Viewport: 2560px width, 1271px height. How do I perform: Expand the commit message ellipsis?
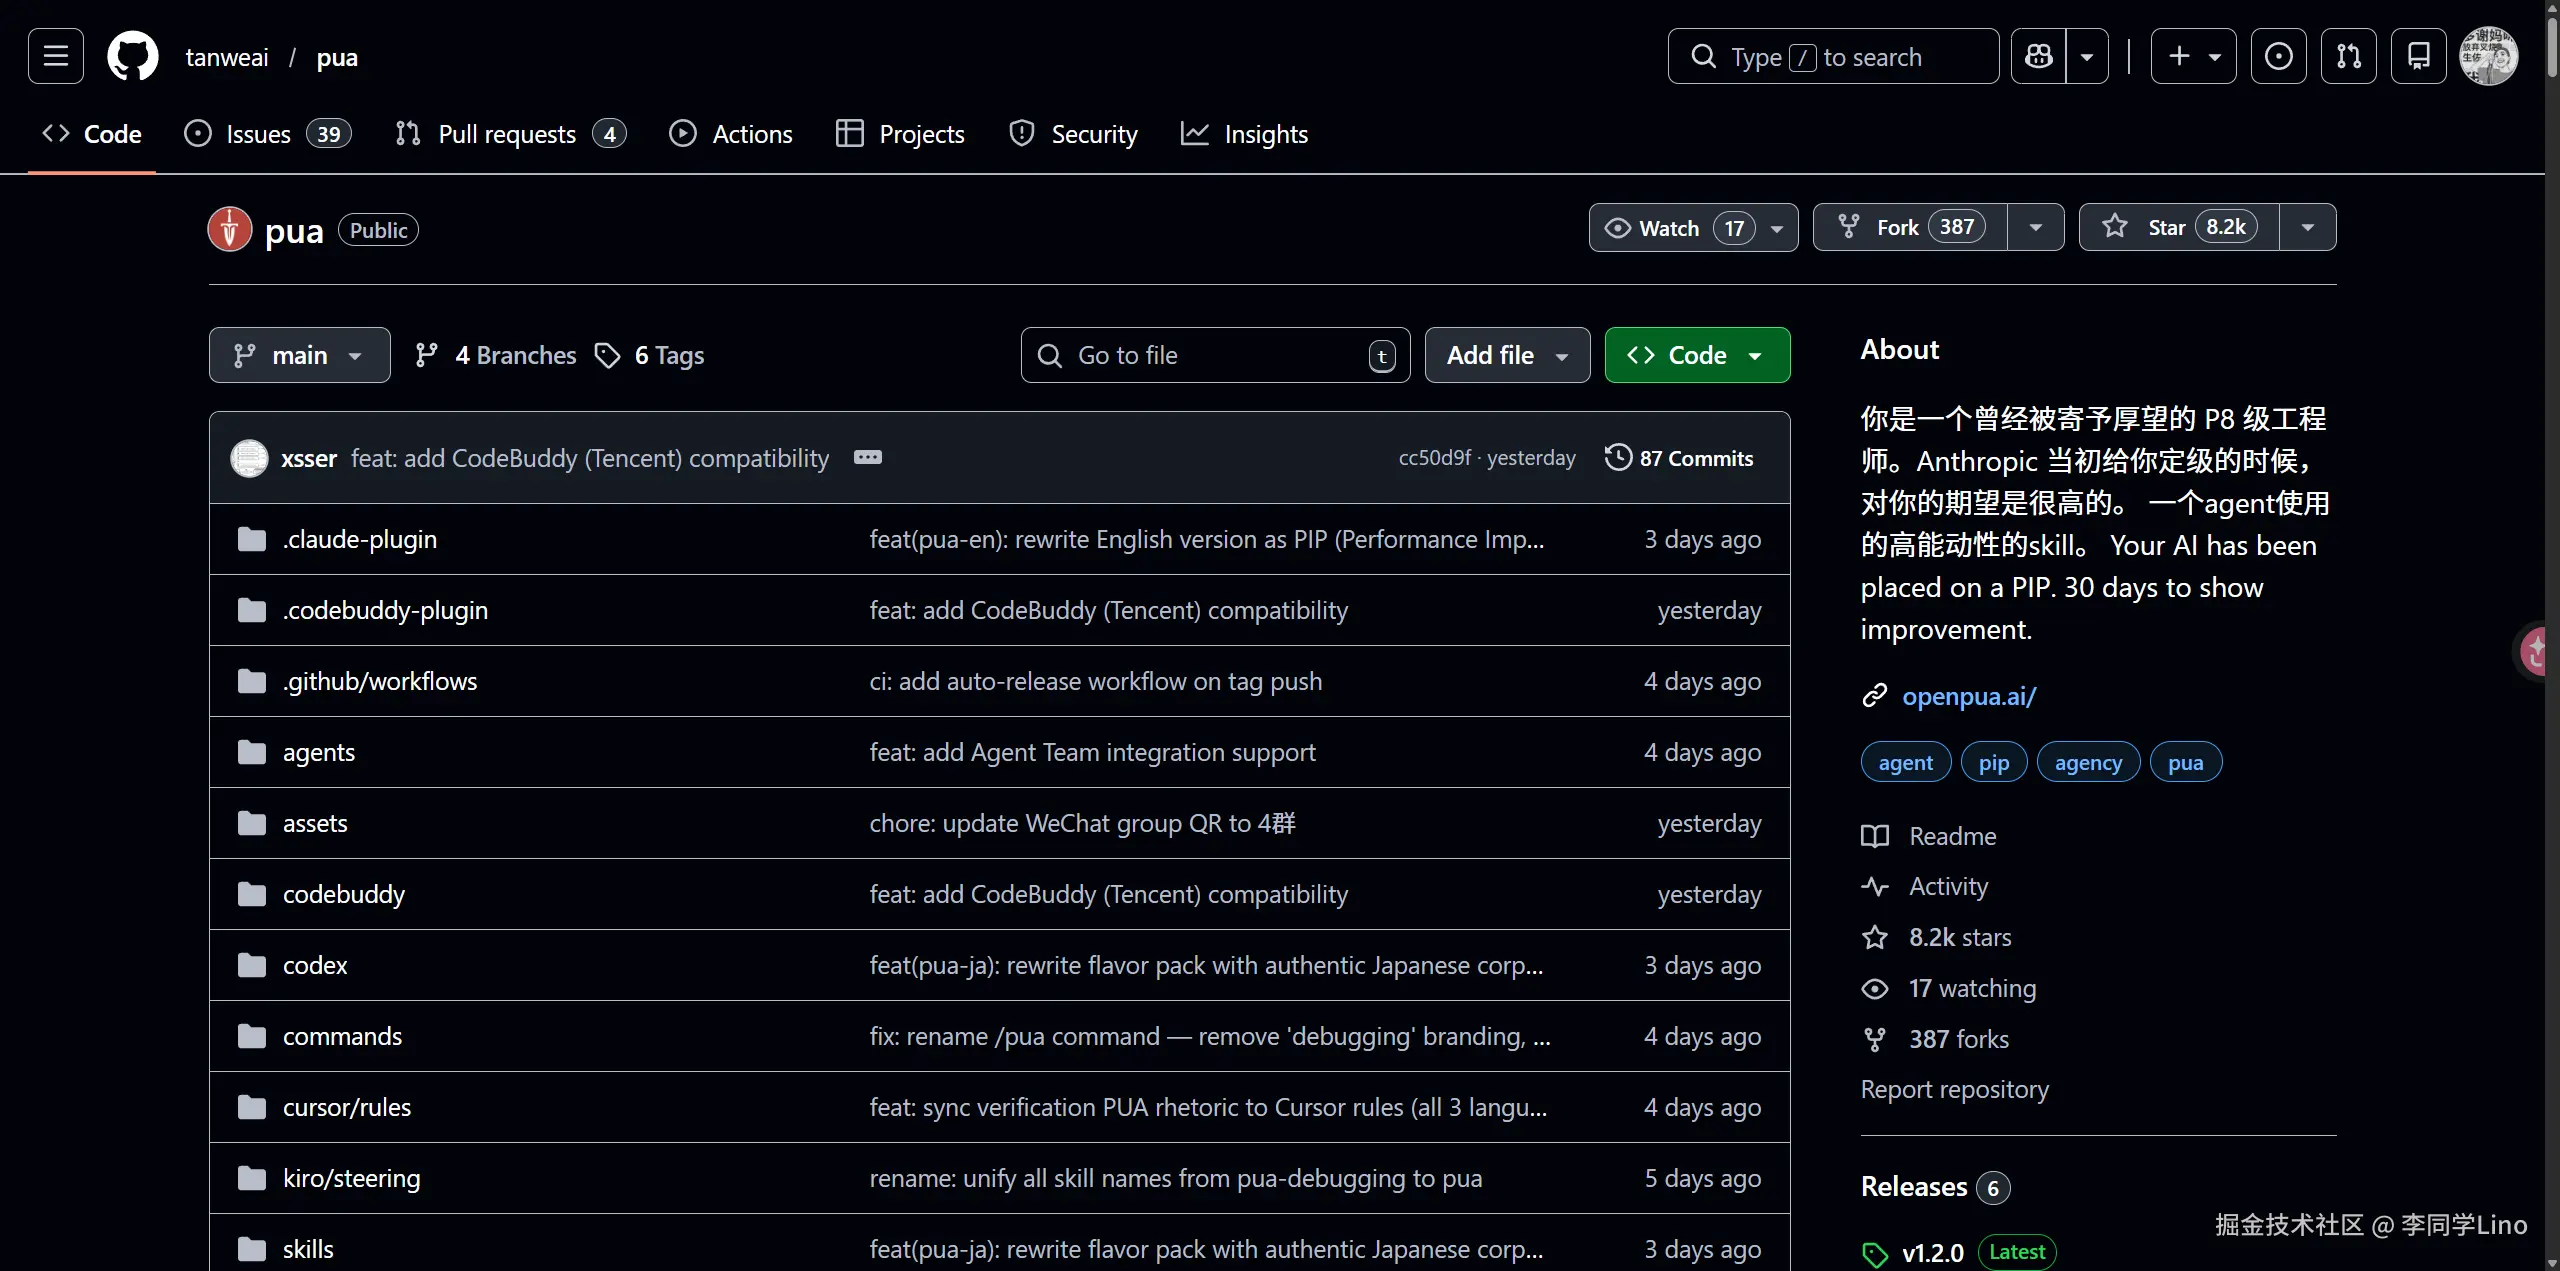(x=867, y=457)
